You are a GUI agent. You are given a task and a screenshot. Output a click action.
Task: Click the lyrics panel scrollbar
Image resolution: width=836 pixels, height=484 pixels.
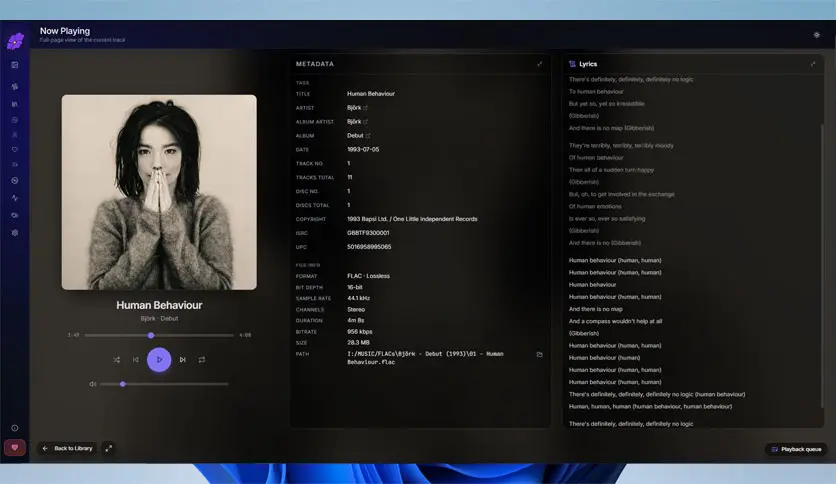point(822,267)
